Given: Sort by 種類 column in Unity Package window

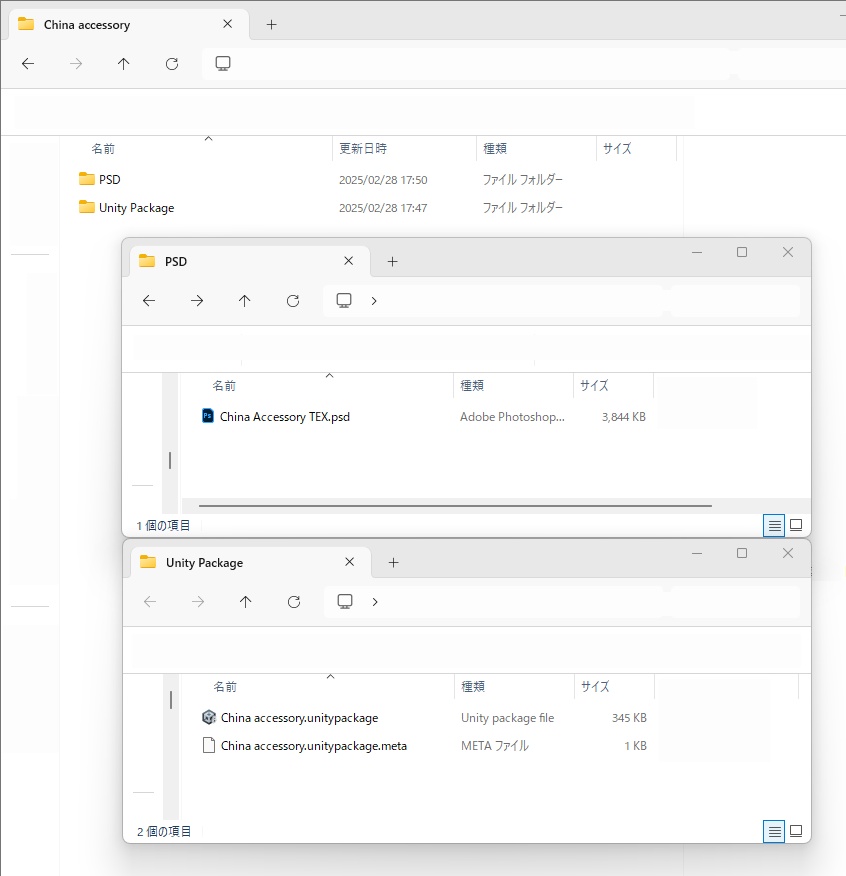Looking at the screenshot, I should point(473,687).
